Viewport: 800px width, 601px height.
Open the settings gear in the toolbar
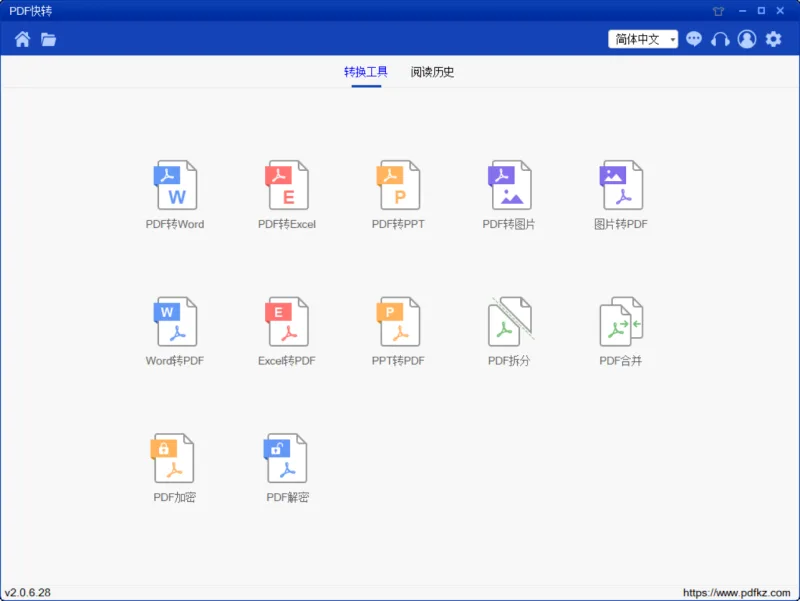pyautogui.click(x=773, y=39)
